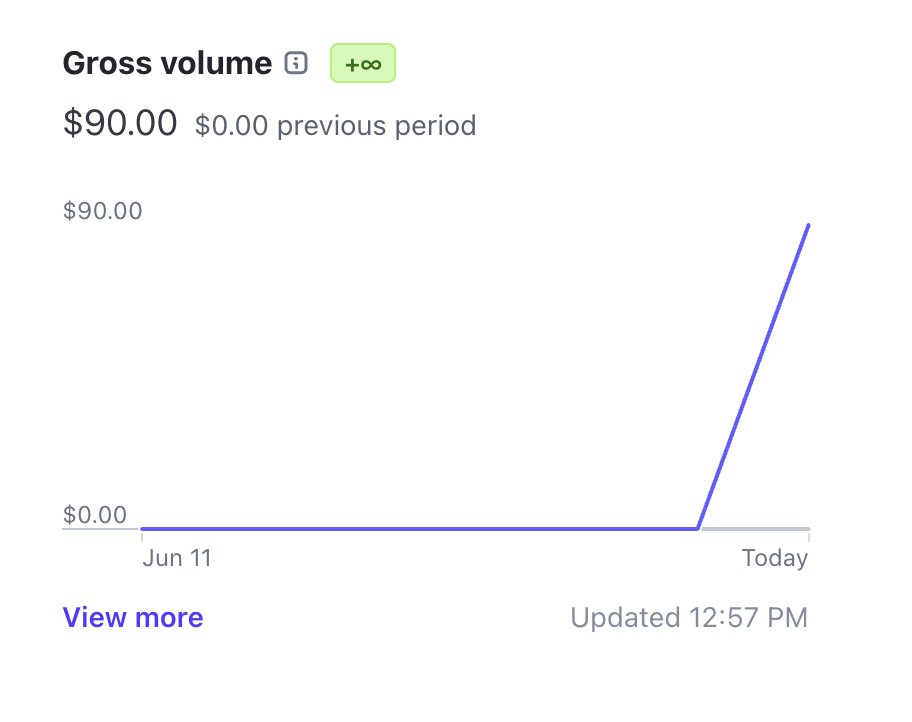This screenshot has height=722, width=912.
Task: Click the $90.00 total amount
Action: click(x=120, y=124)
